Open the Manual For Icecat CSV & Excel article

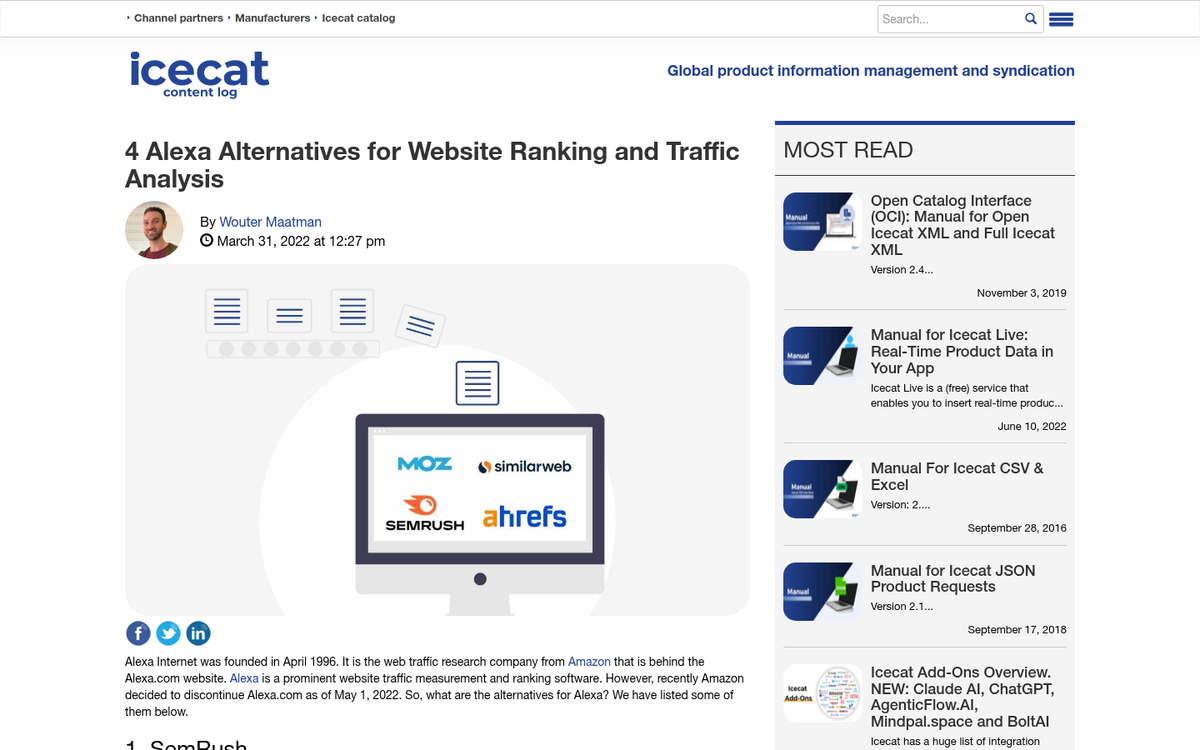click(956, 476)
